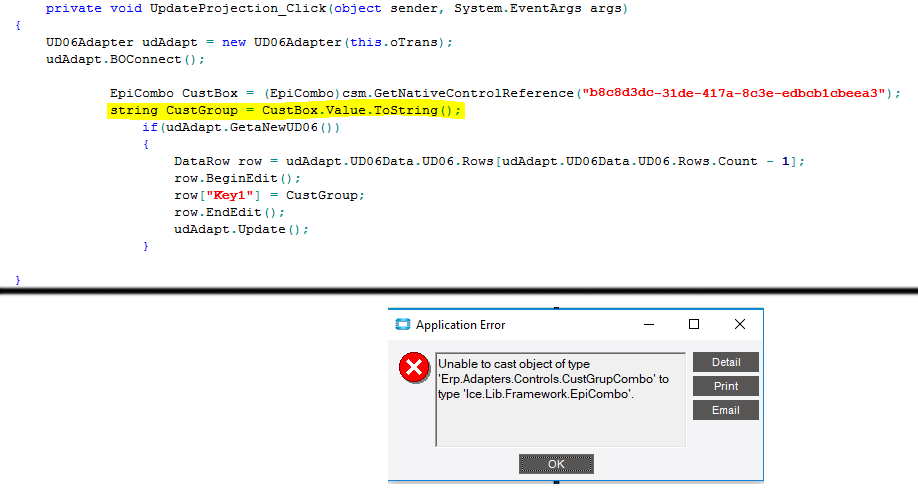Click 'Unable to cast object of type' text
The image size is (918, 500).
coord(514,364)
